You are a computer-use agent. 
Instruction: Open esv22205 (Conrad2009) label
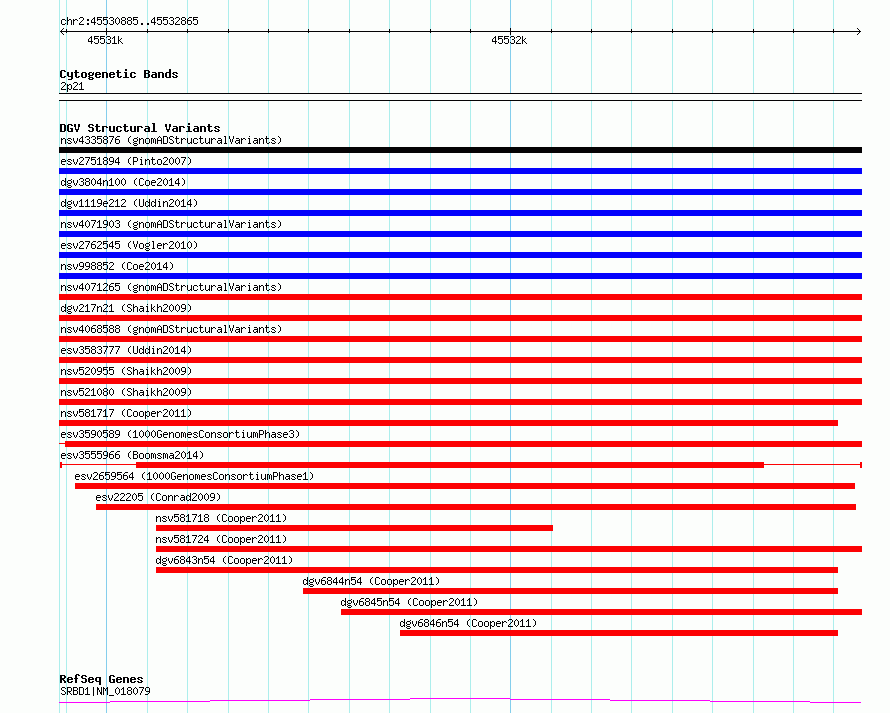tap(158, 497)
